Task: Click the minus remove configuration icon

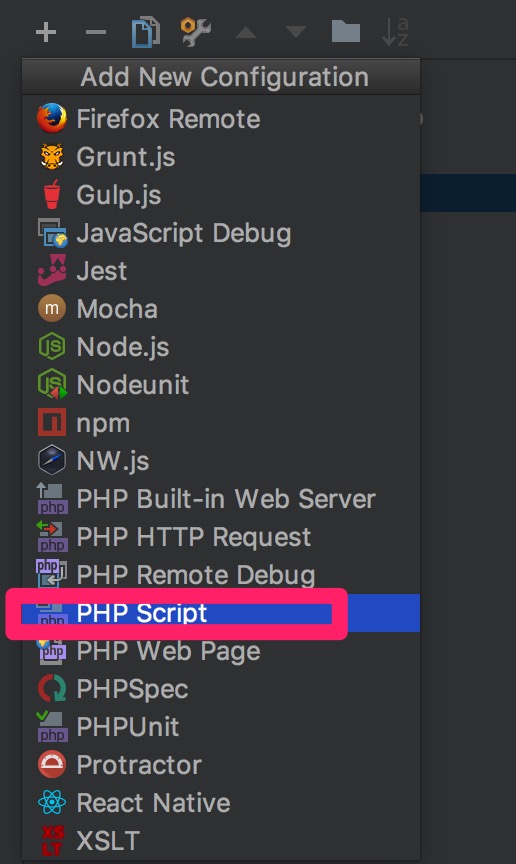Action: click(x=96, y=32)
